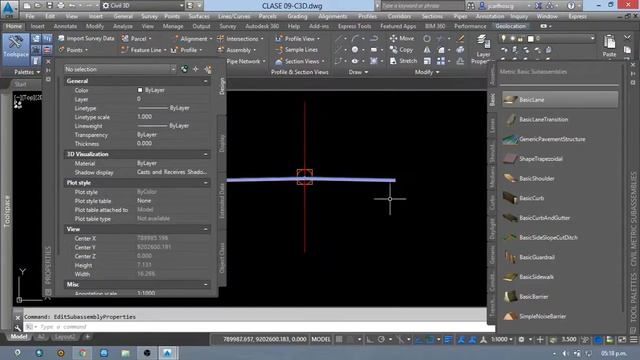The image size is (640, 360).
Task: Switch to the Annotate ribbon tab
Action: [x=65, y=26]
